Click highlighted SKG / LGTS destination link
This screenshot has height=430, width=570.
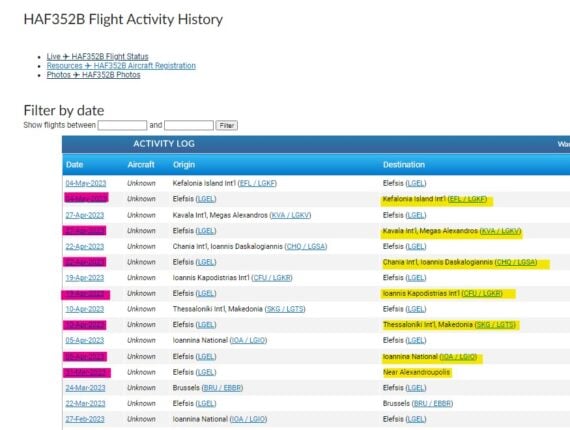click(495, 325)
